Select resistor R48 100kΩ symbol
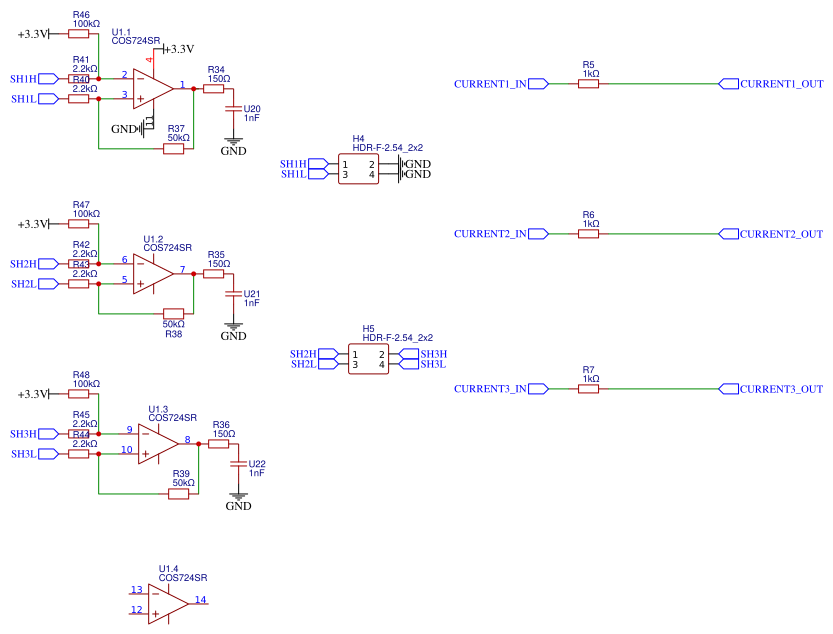This screenshot has height=634, width=833. pos(79,394)
